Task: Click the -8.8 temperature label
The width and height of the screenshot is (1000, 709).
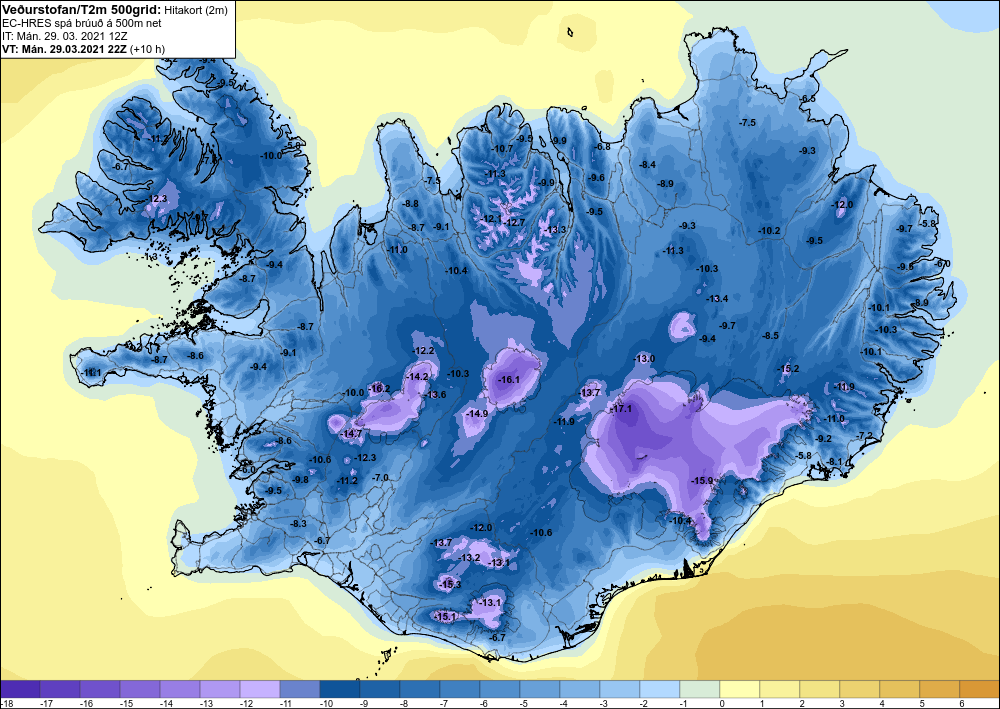Action: (x=411, y=204)
